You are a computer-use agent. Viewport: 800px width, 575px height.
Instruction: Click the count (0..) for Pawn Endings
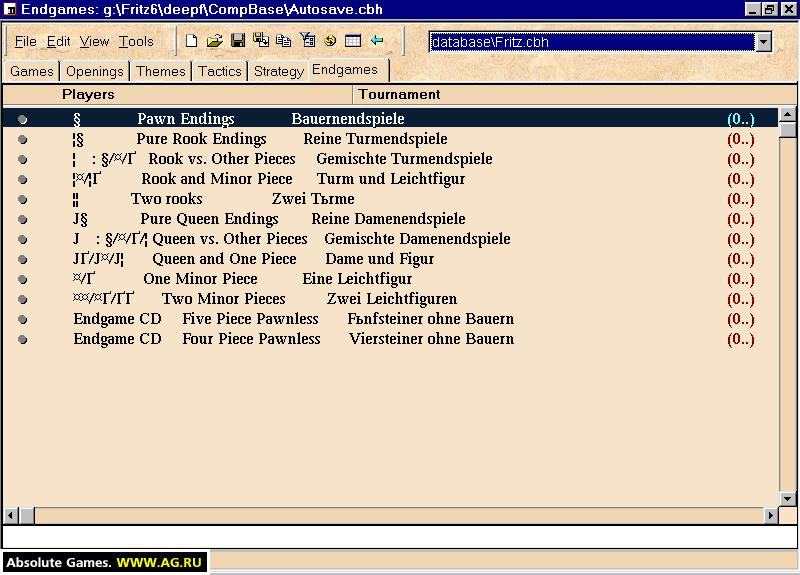pos(740,119)
